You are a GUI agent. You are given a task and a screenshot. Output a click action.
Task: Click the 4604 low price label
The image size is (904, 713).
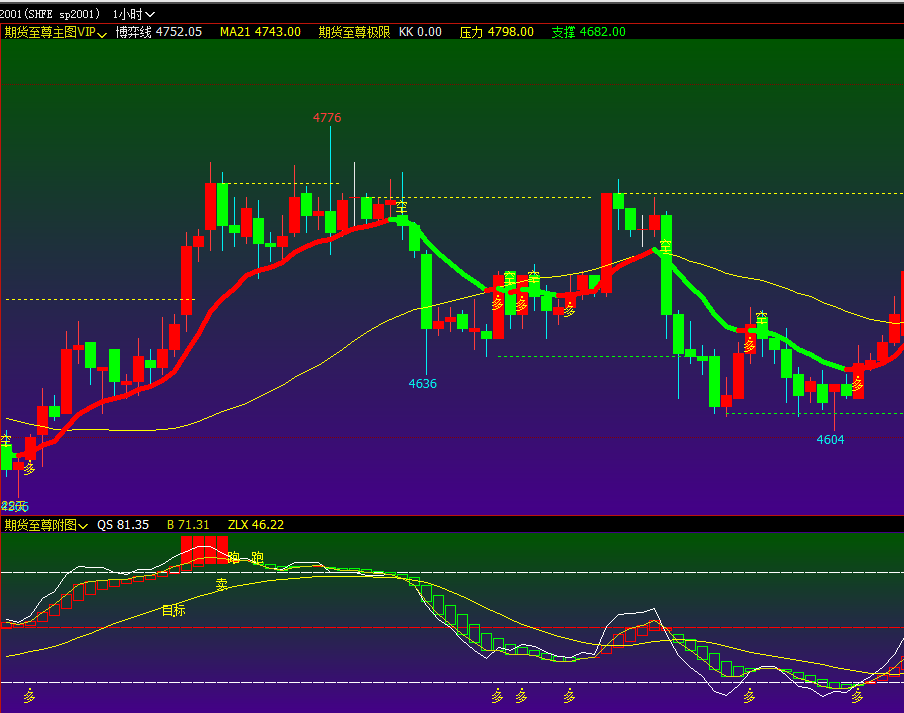click(830, 439)
